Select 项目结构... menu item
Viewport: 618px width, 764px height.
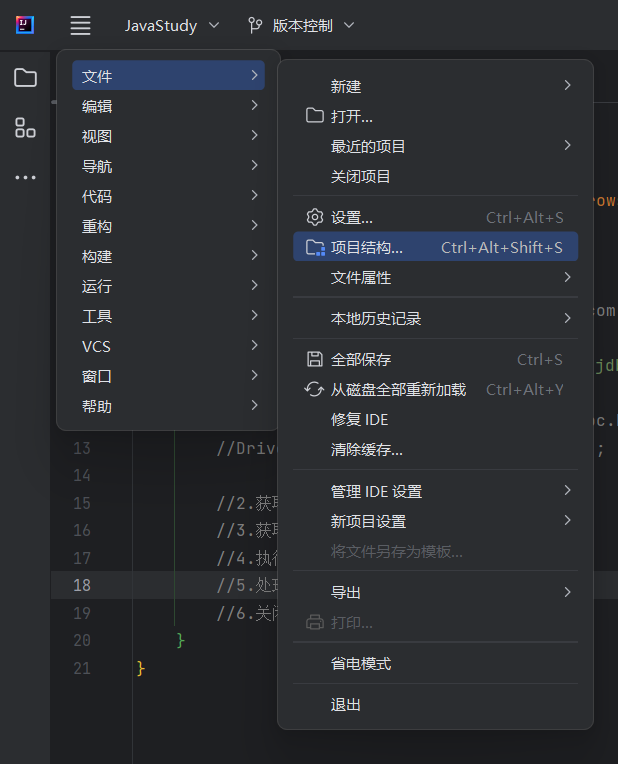pos(436,247)
